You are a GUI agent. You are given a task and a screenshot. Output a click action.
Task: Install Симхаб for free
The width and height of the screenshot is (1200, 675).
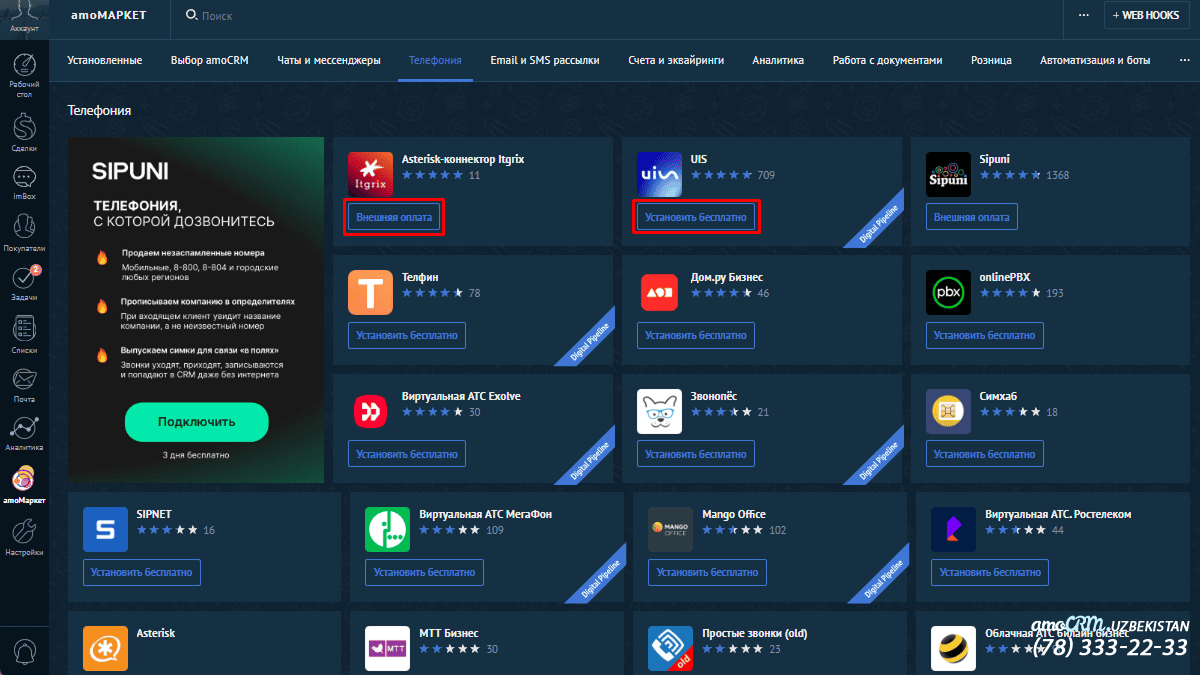pos(985,454)
